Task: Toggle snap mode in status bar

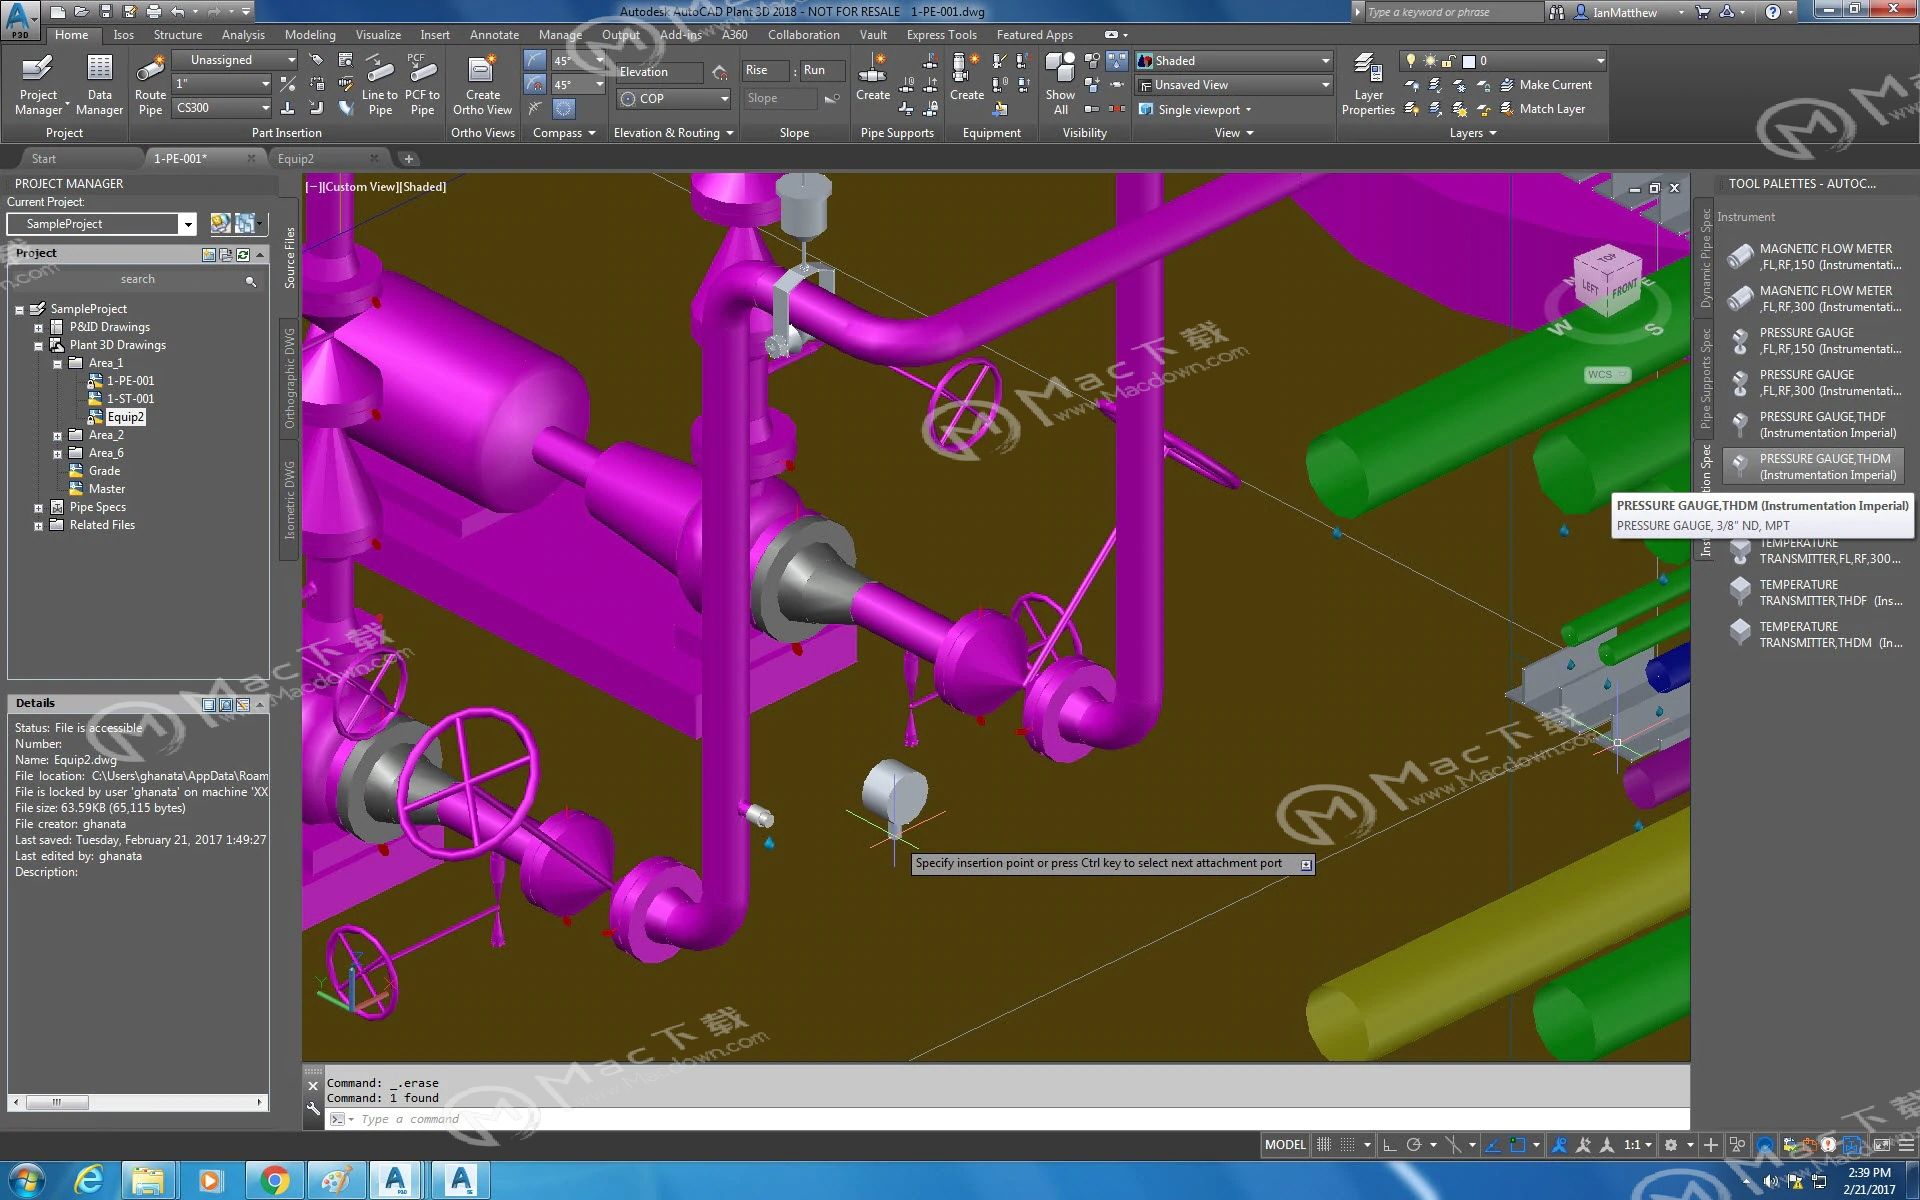Action: click(1348, 1145)
